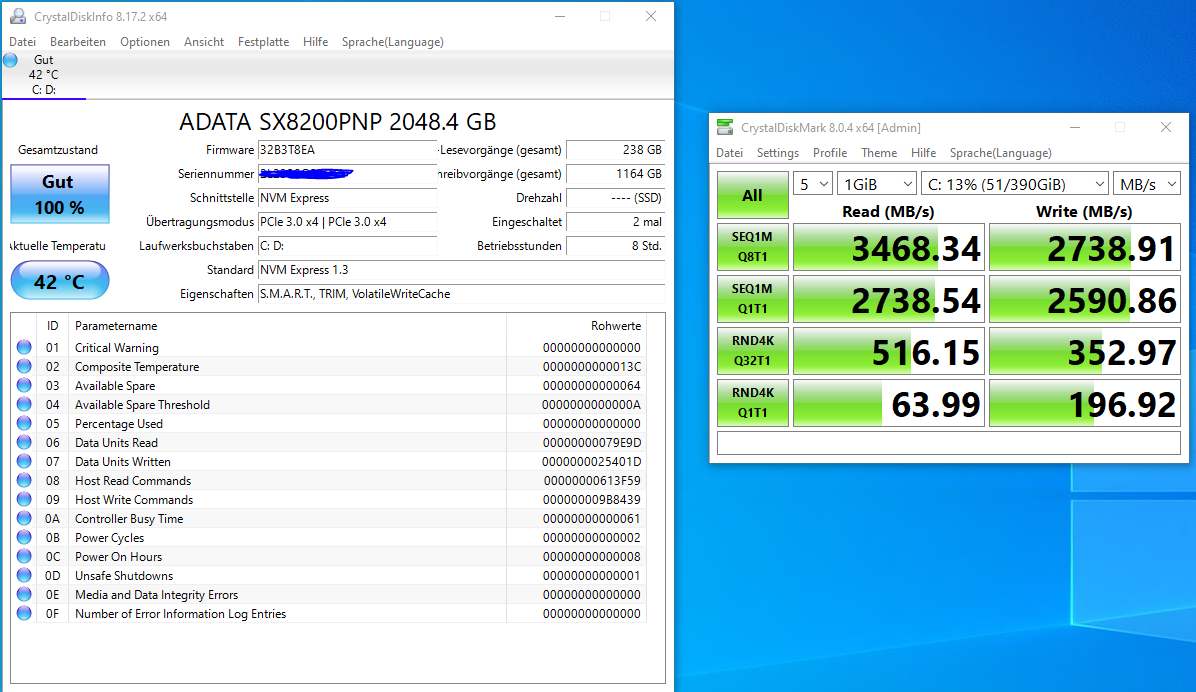Screen dimensions: 1196x692
Task: Click the ADATA SX8200PNP 2048.4 GB drive title
Action: (x=337, y=121)
